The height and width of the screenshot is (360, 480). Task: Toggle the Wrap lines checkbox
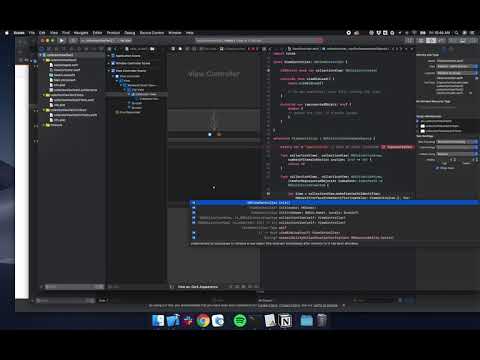pyautogui.click(x=438, y=168)
